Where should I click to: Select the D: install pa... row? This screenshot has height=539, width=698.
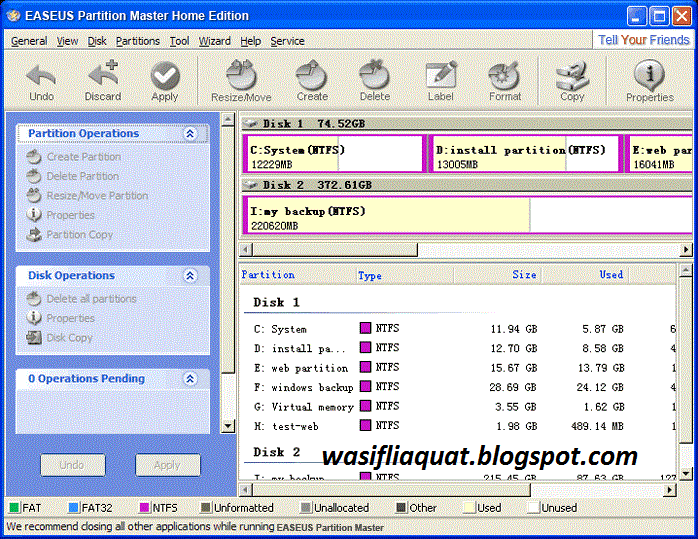click(459, 349)
